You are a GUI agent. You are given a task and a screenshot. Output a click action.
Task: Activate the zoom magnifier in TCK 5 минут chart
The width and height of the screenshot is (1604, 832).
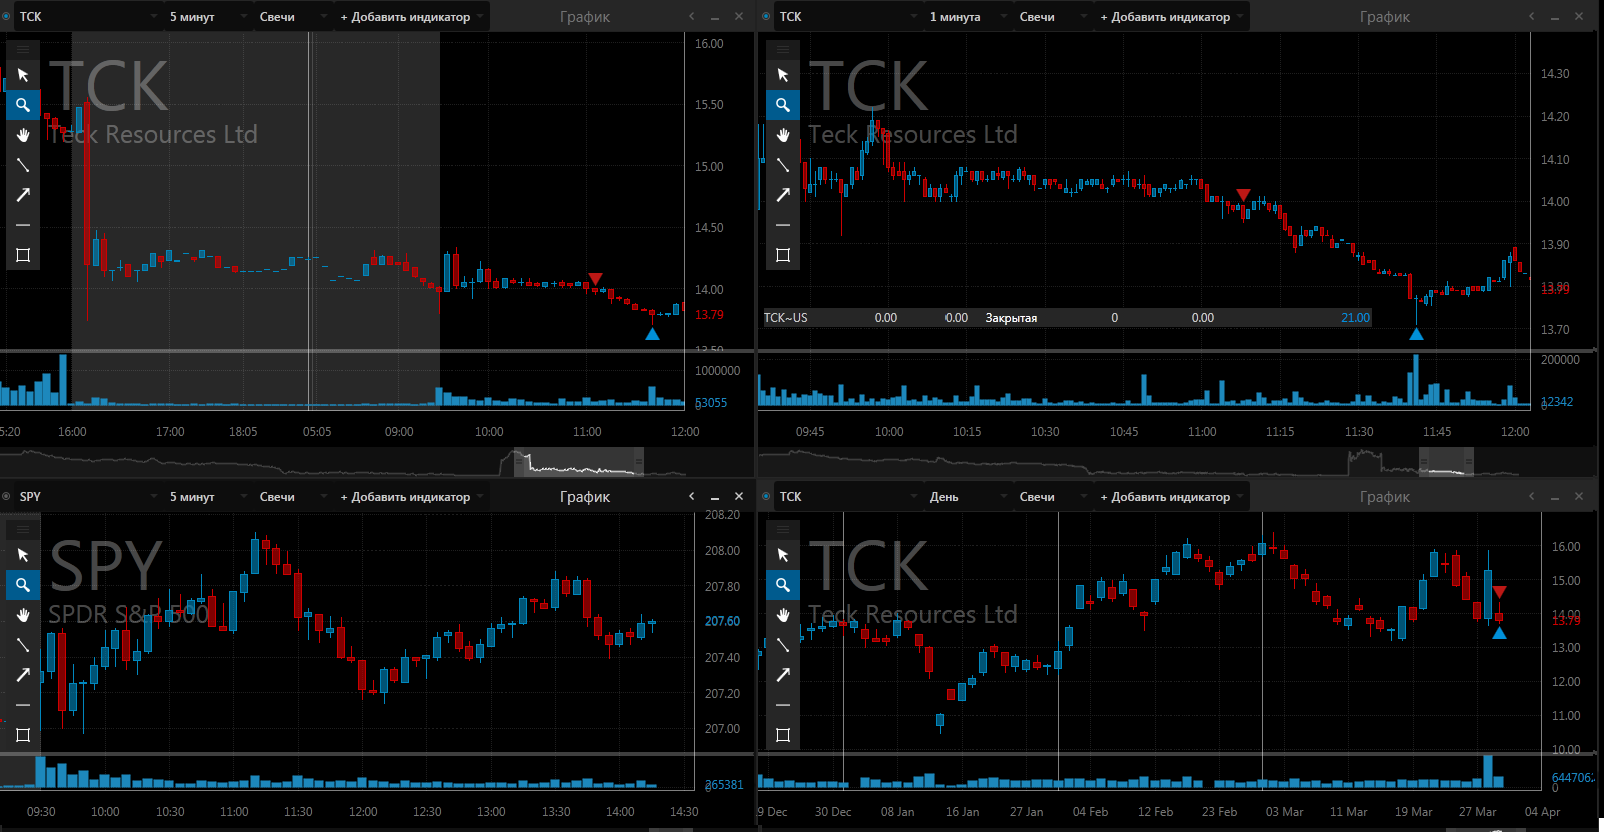(x=23, y=105)
